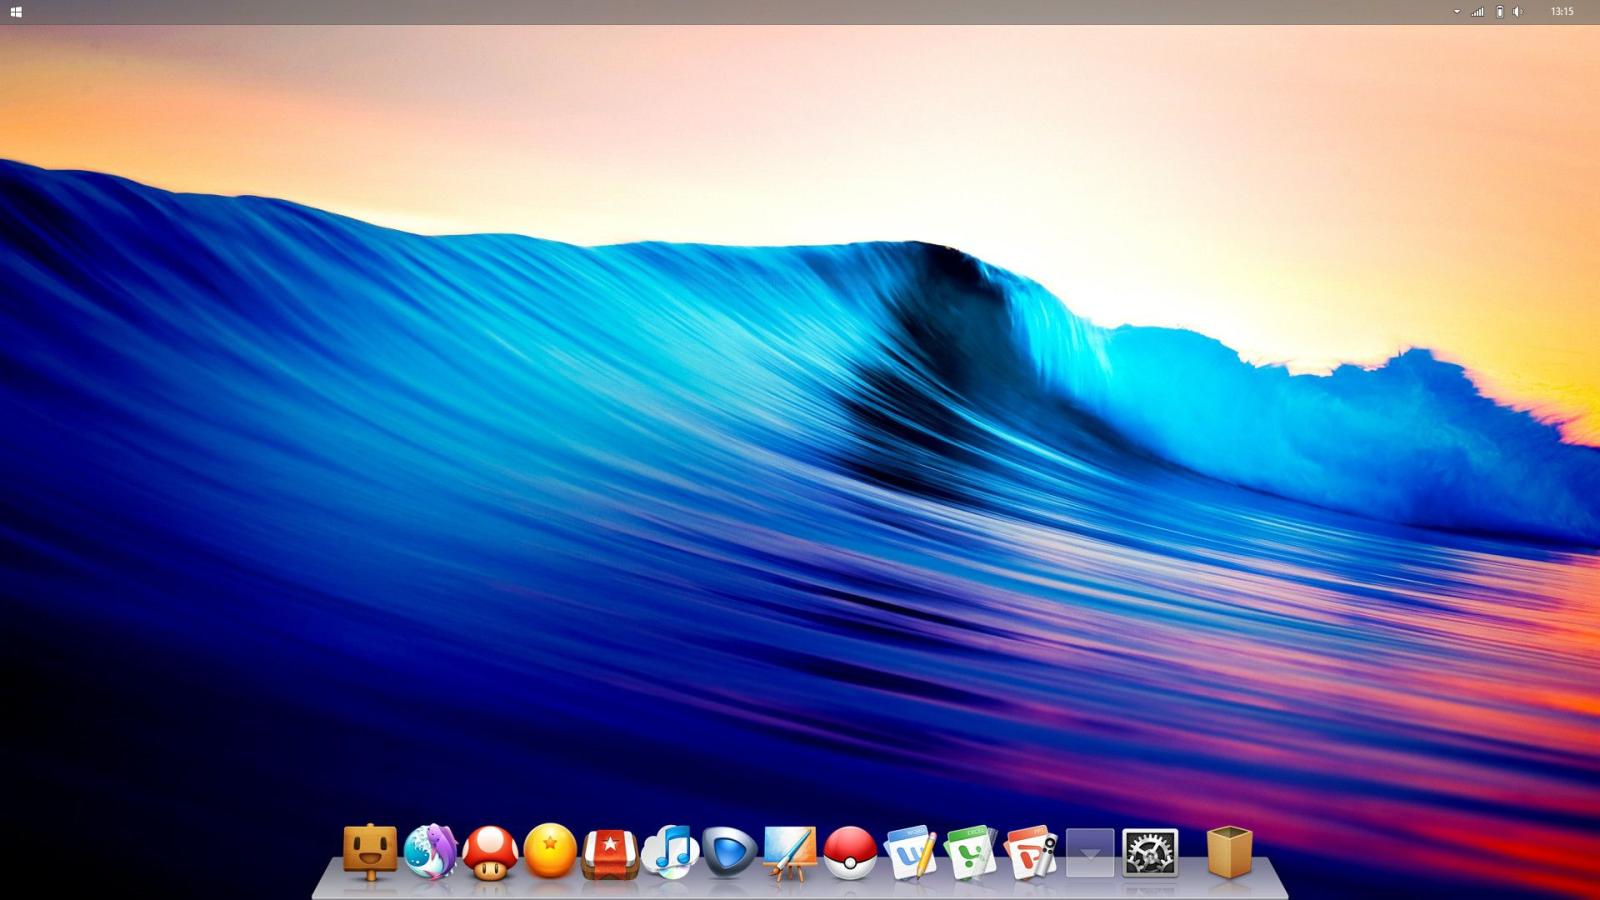This screenshot has width=1600, height=900.
Task: Click the clock showing 13:15
Action: (1563, 11)
